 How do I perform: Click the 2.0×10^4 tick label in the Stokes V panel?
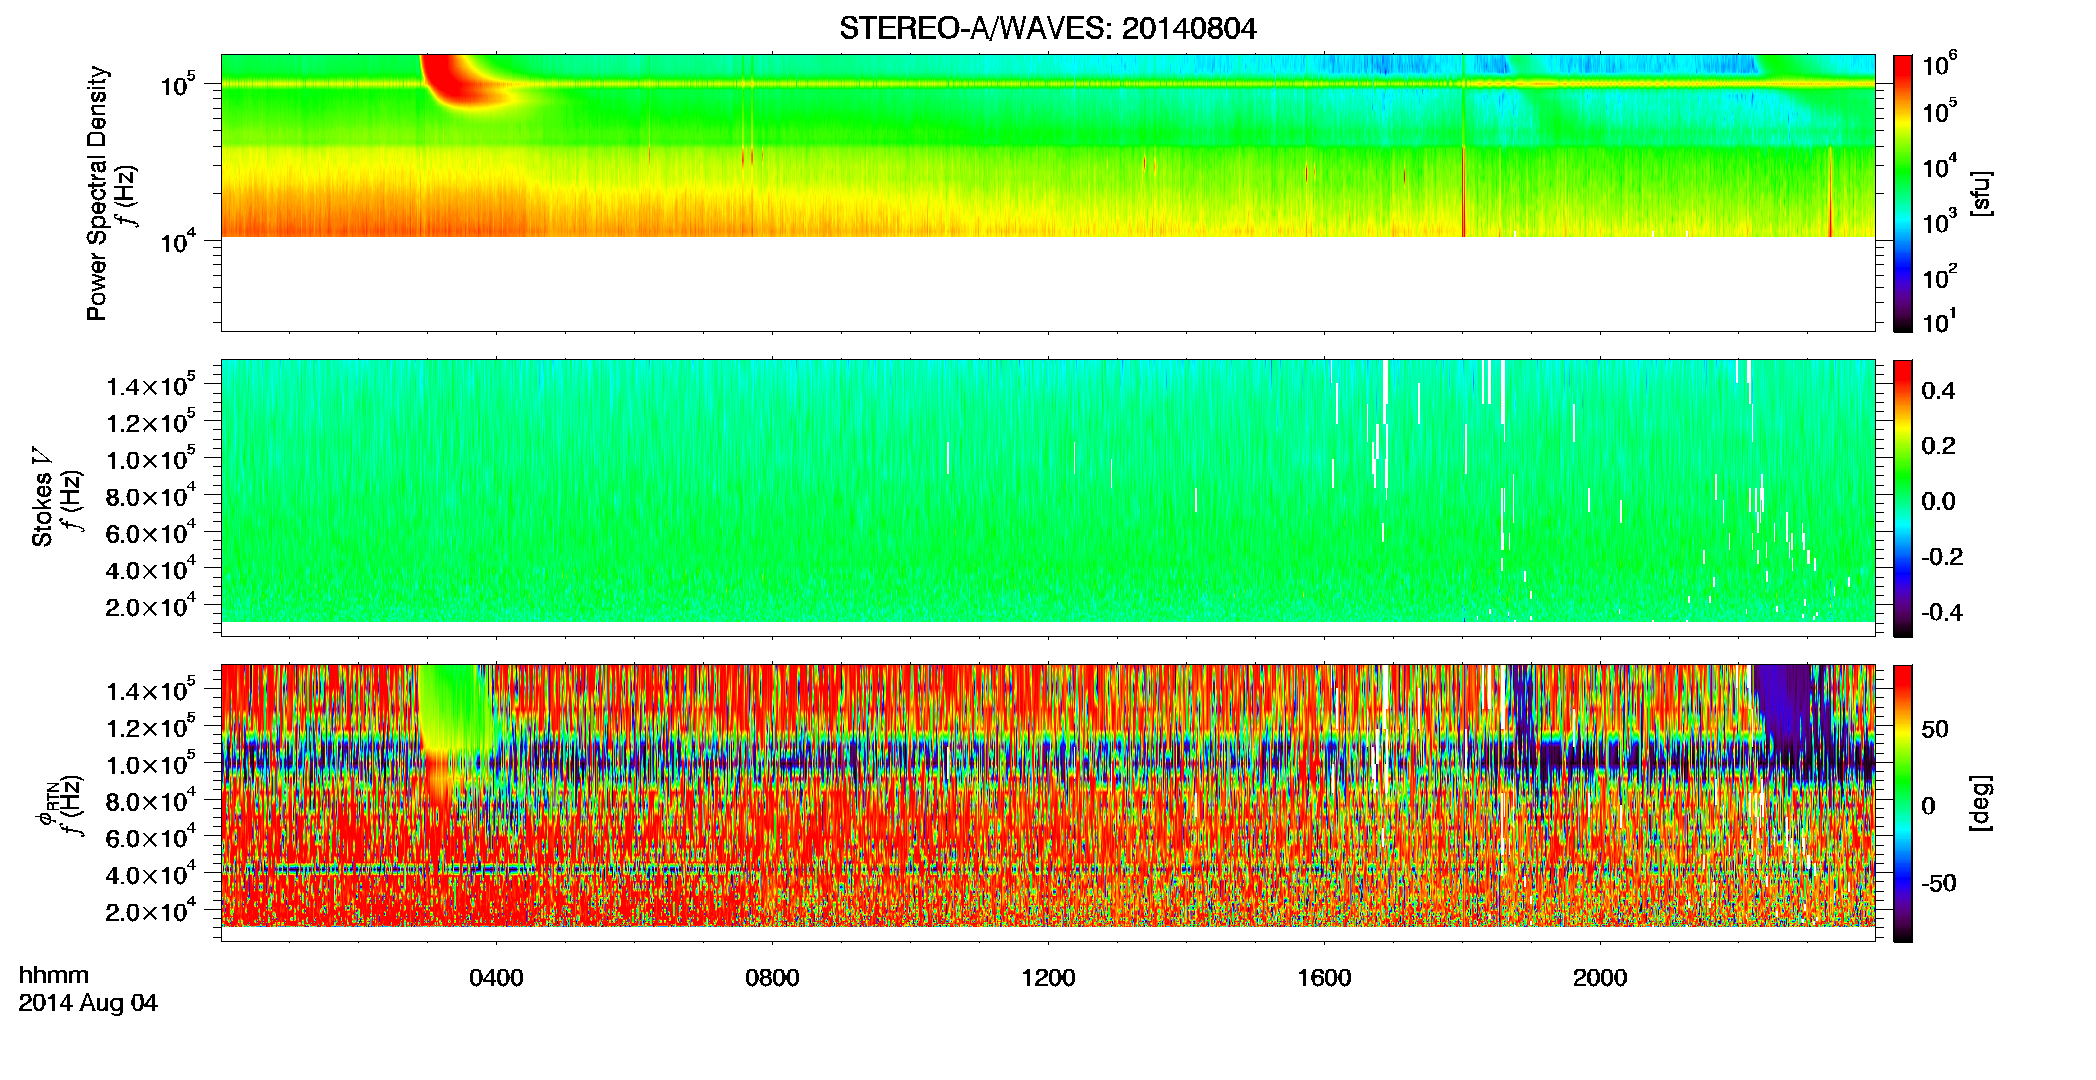[150, 606]
